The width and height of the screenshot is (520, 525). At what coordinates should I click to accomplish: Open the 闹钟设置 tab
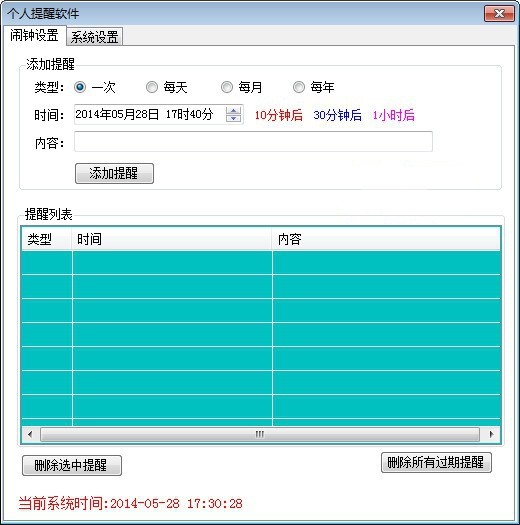click(x=34, y=35)
